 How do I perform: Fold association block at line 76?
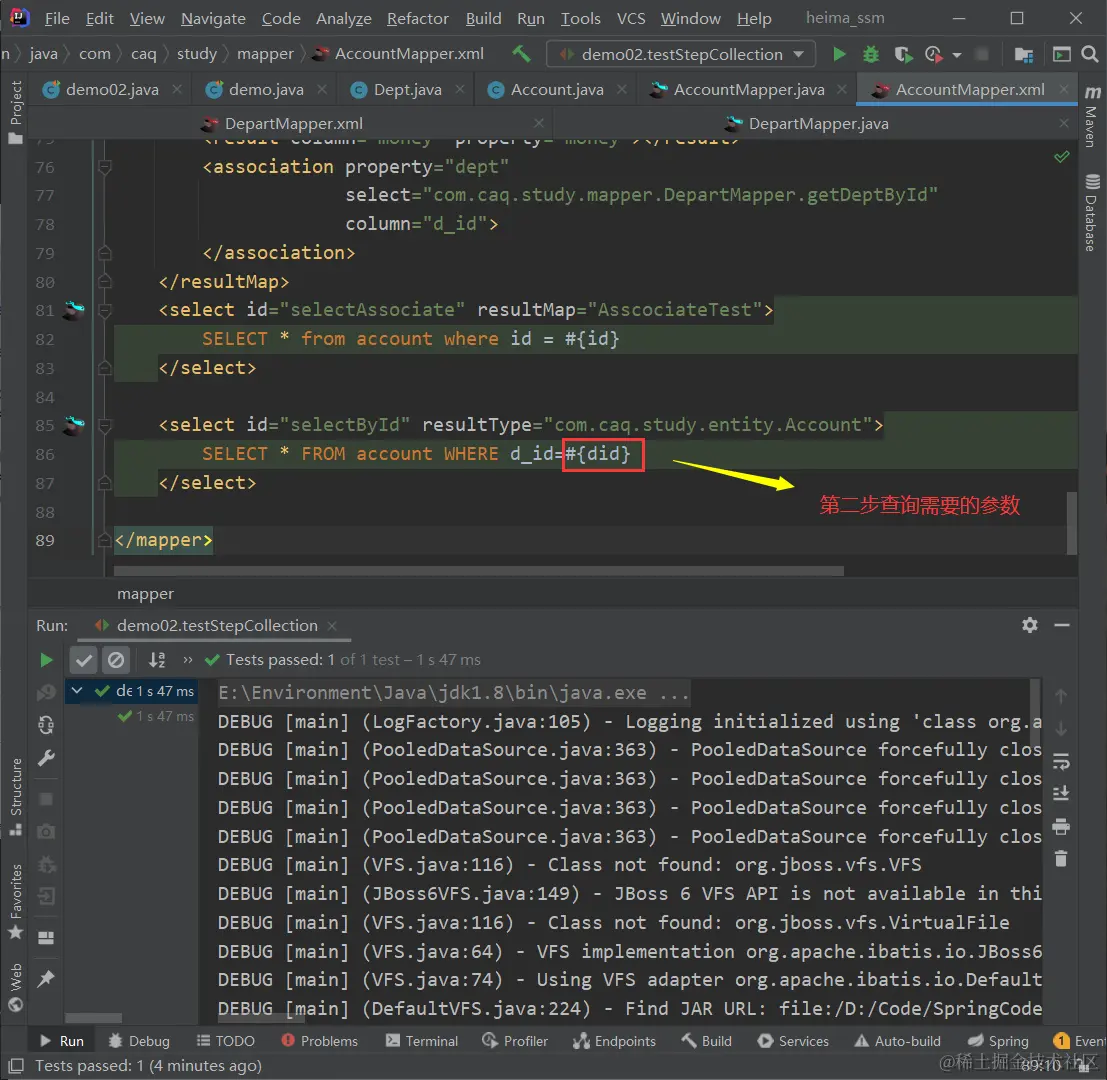[x=104, y=167]
